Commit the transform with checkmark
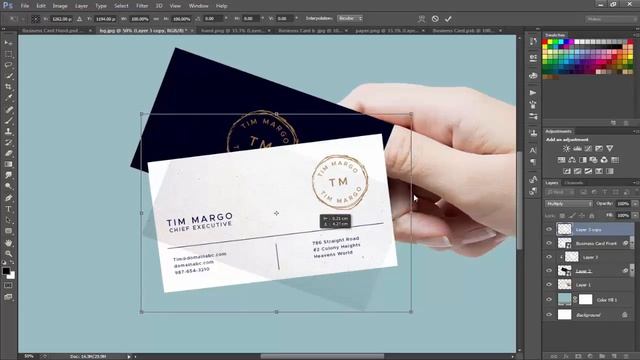 448,19
